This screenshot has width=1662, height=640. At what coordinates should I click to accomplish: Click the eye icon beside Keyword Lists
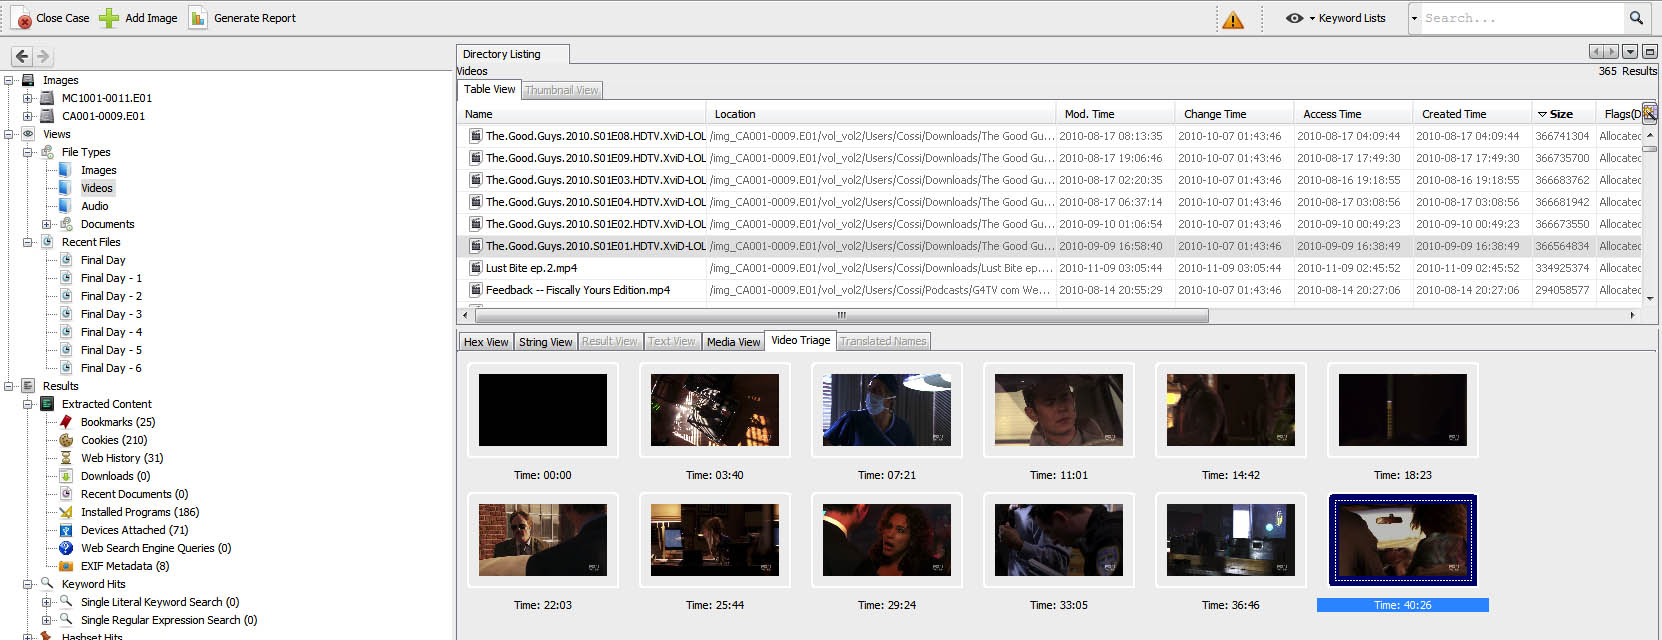[x=1294, y=18]
